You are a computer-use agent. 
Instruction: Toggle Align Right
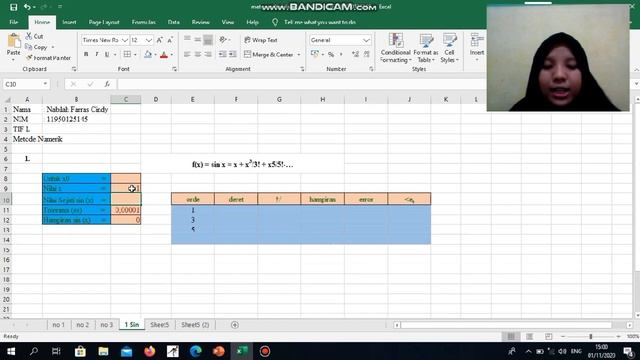(x=208, y=54)
